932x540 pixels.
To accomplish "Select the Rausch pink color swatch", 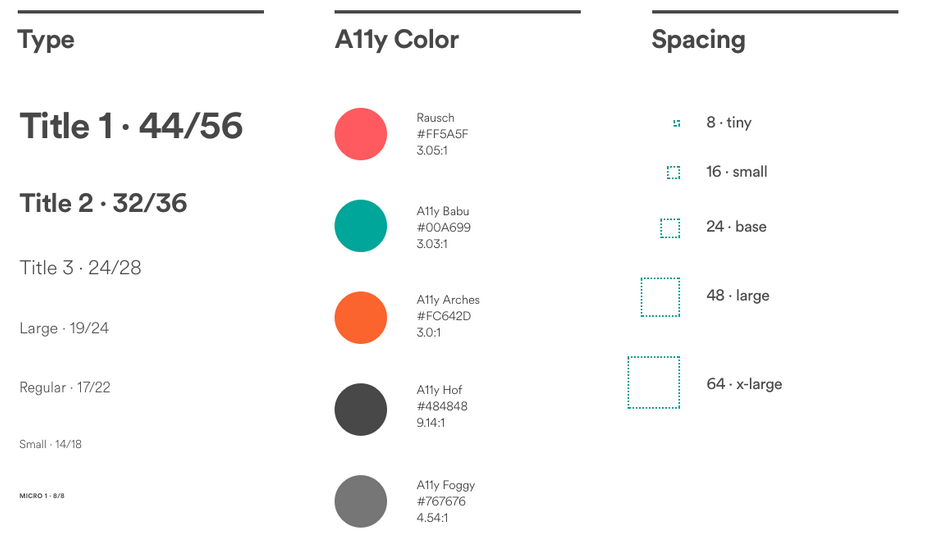I will tap(361, 134).
